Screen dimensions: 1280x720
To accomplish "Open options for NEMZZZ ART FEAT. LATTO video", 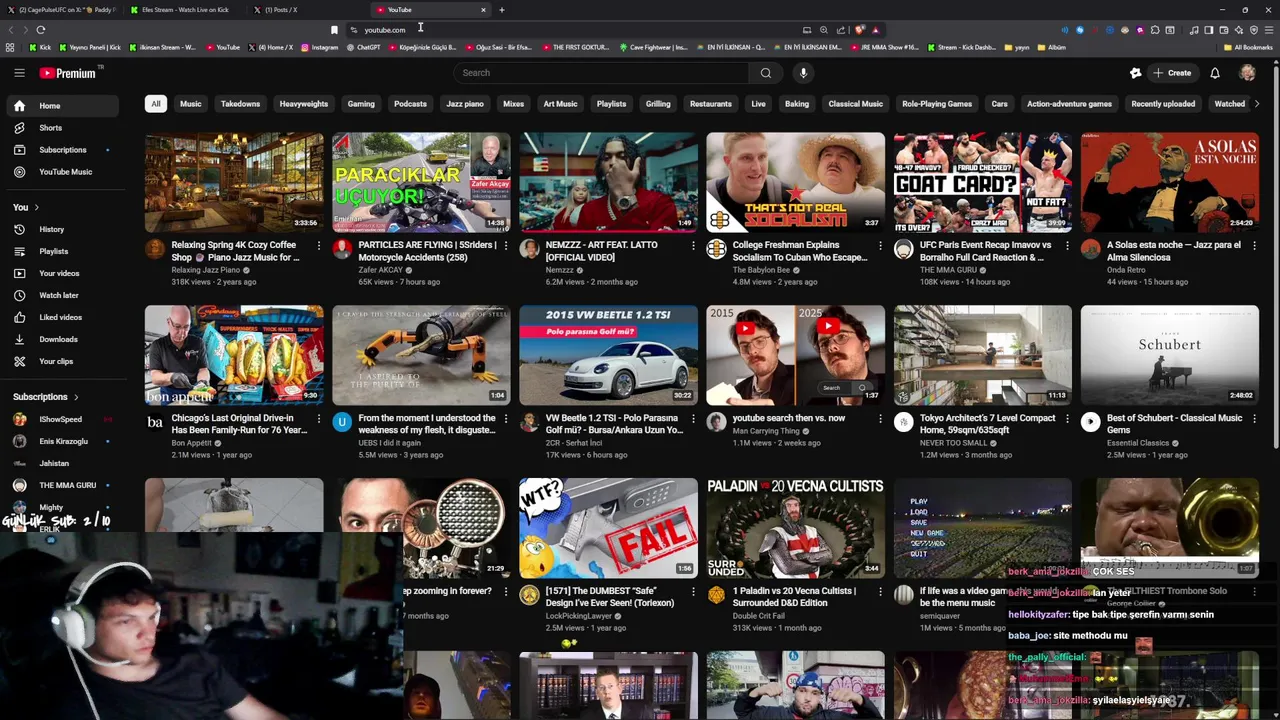I will pos(693,245).
